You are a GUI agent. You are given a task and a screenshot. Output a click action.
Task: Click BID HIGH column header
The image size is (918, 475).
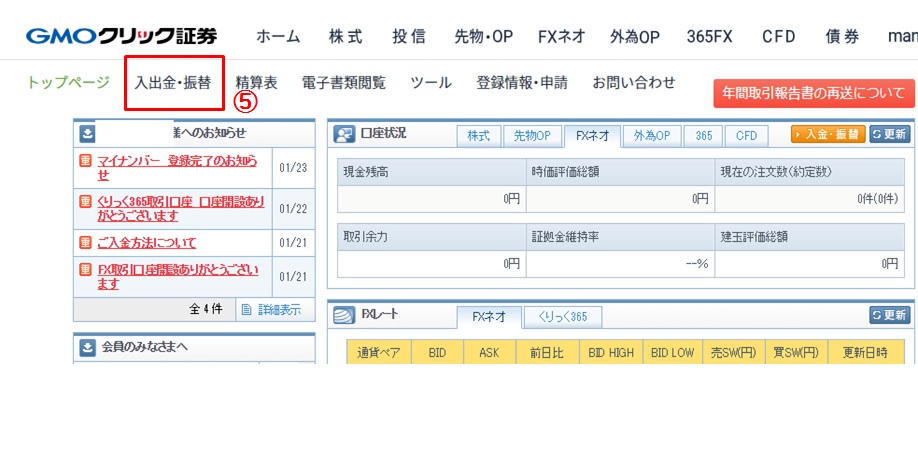(611, 352)
